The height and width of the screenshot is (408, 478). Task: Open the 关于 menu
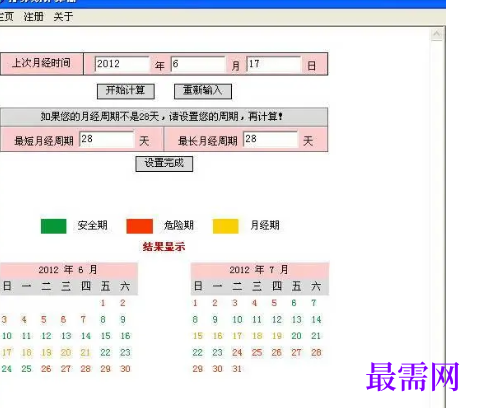pos(63,16)
